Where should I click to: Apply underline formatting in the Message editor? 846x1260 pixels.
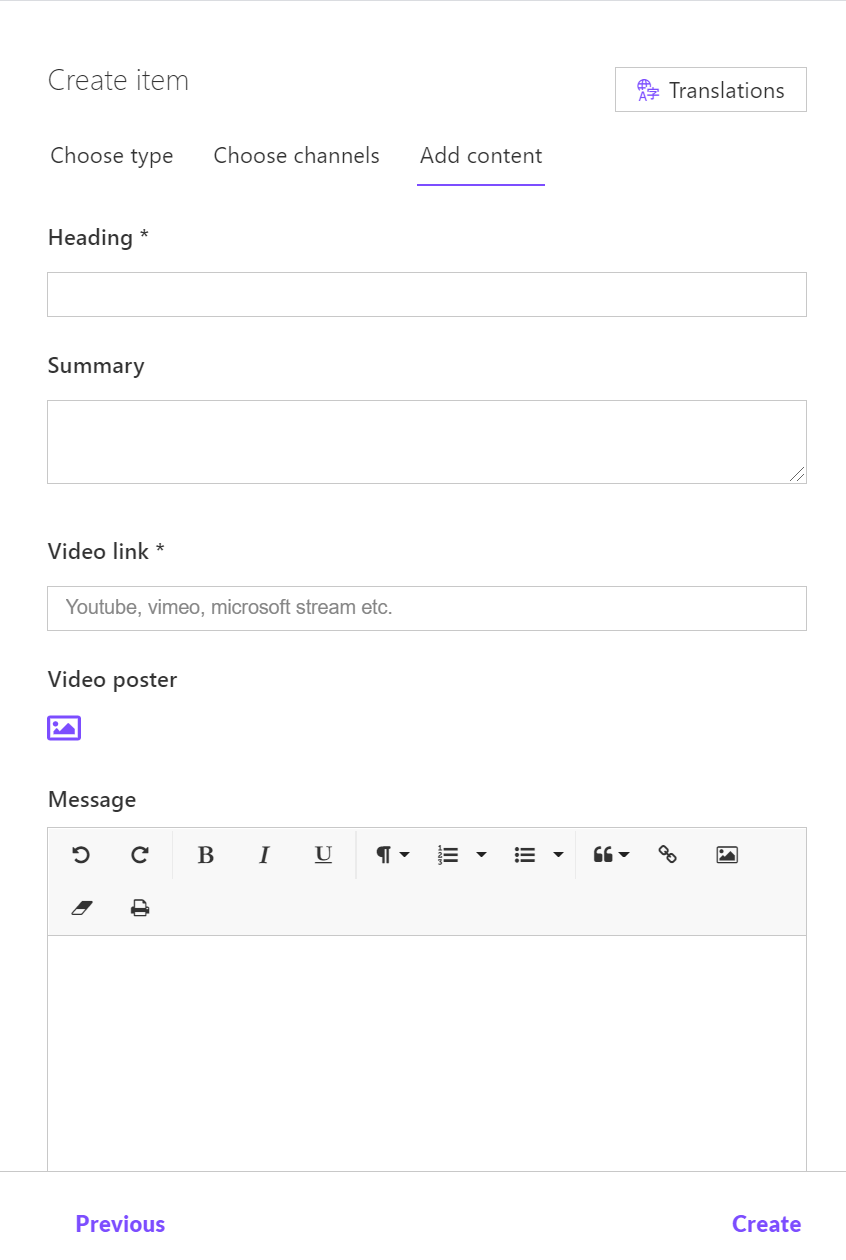[323, 855]
